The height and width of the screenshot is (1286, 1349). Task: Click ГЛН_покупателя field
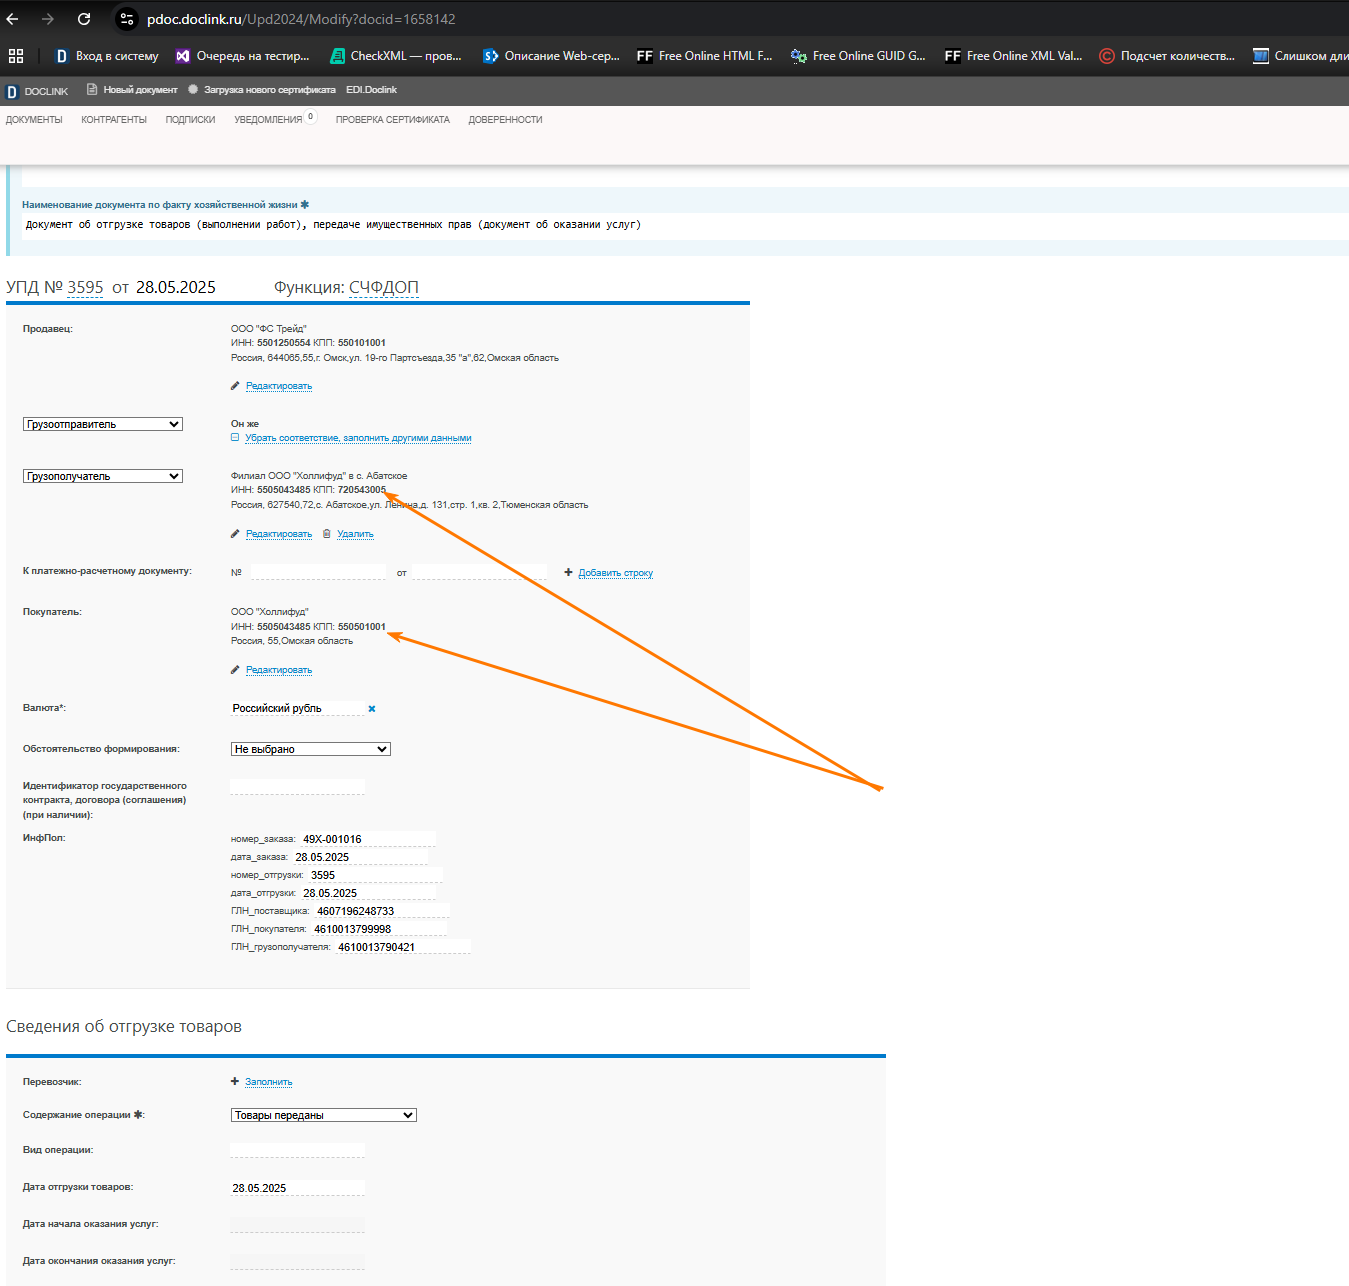coord(380,929)
